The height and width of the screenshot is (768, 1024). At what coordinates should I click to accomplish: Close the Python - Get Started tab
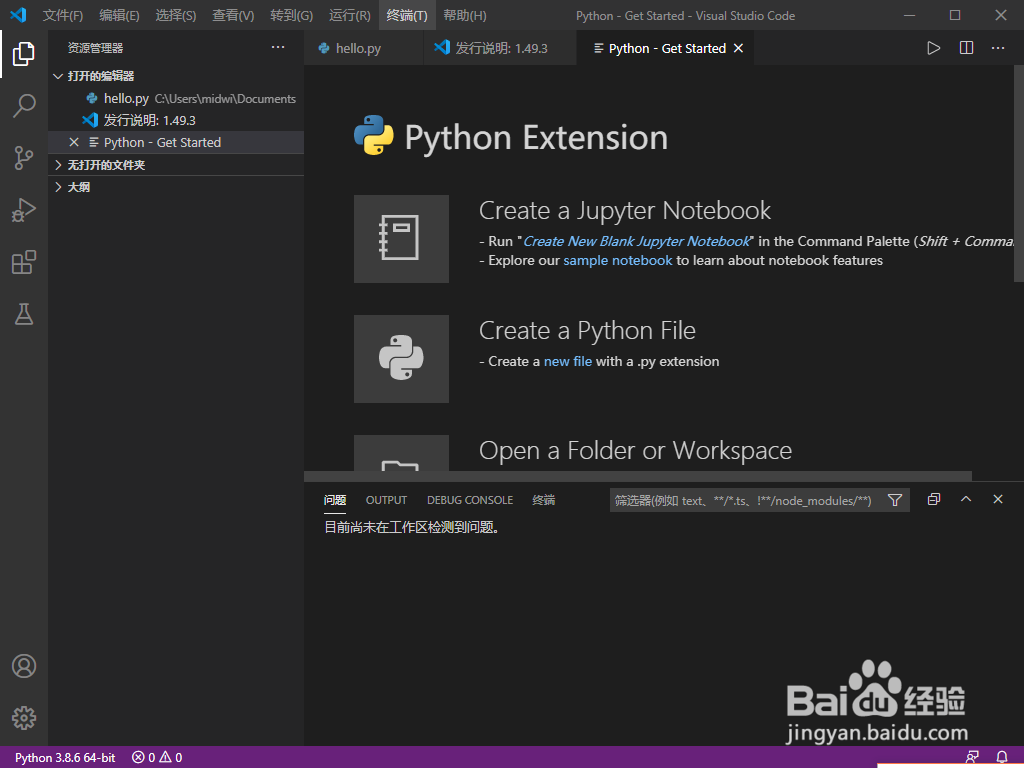click(739, 48)
